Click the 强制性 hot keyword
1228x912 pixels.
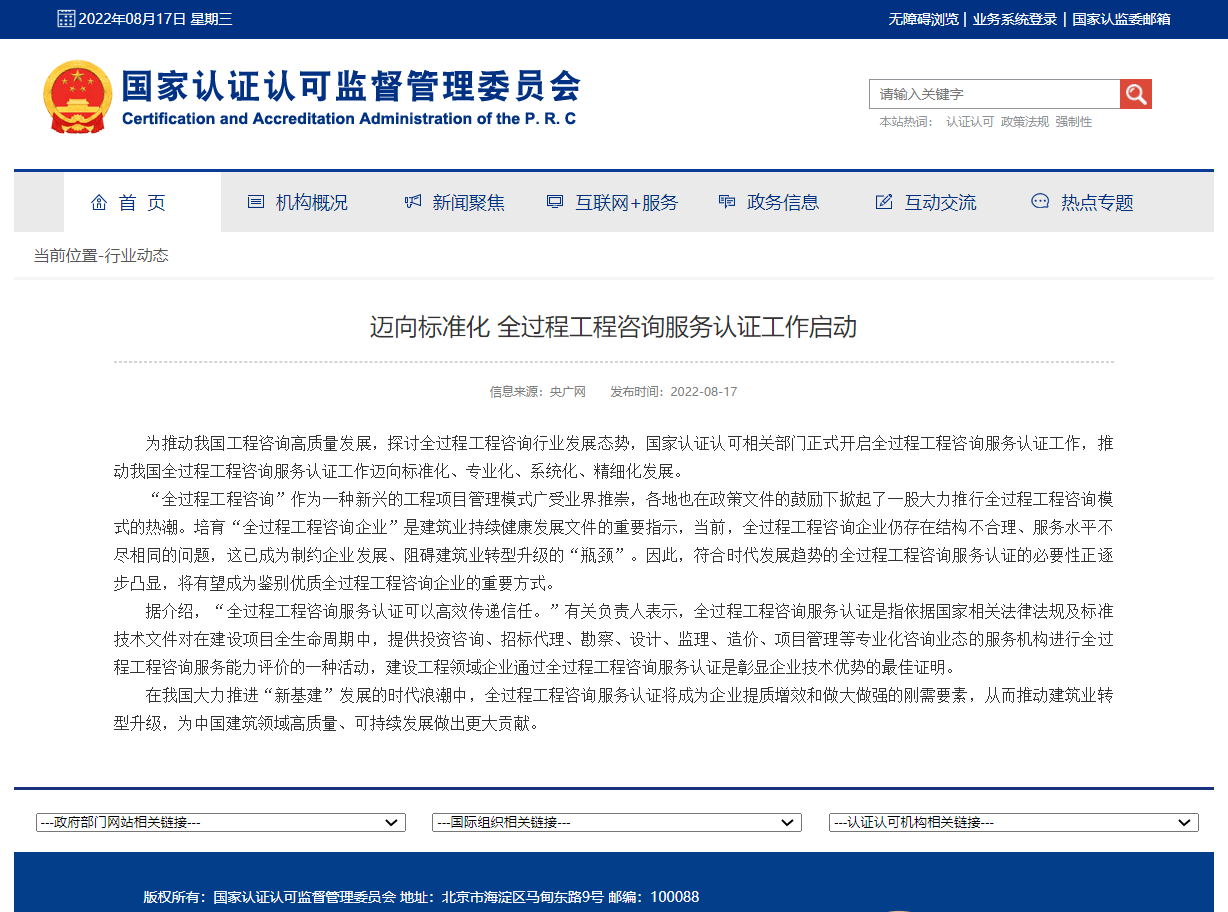tap(1073, 121)
